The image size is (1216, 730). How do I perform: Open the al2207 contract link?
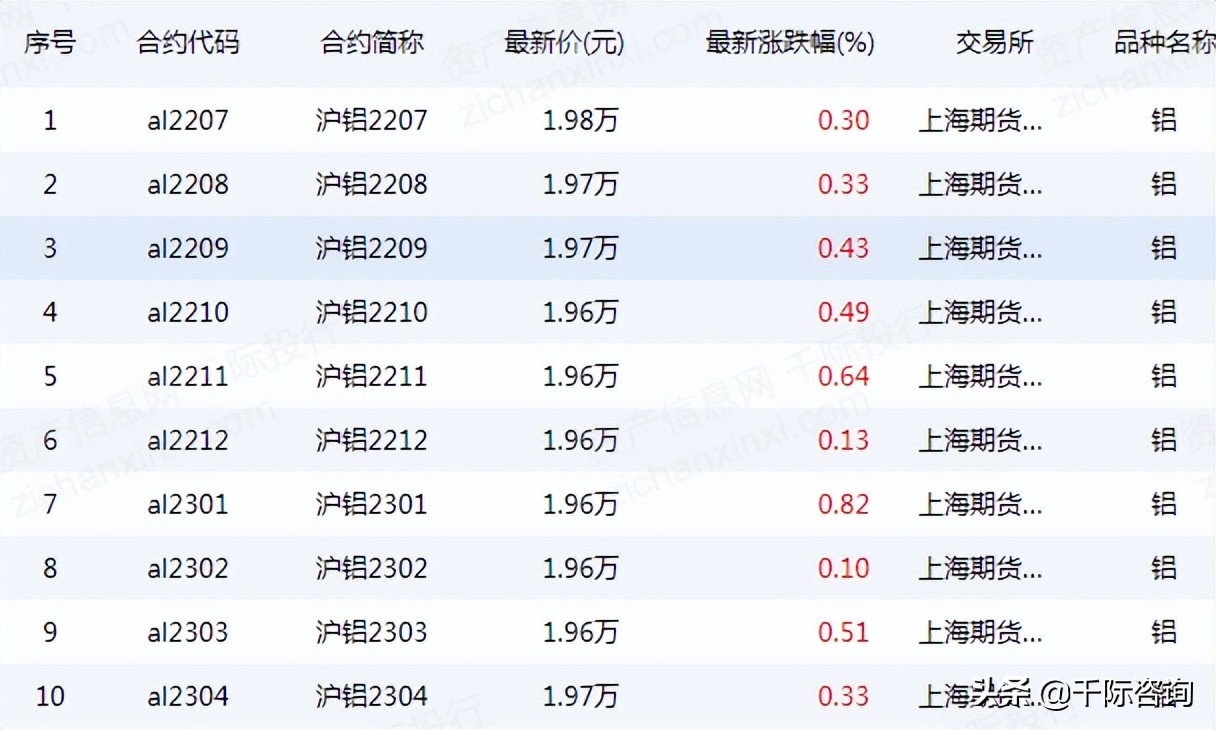tap(186, 120)
